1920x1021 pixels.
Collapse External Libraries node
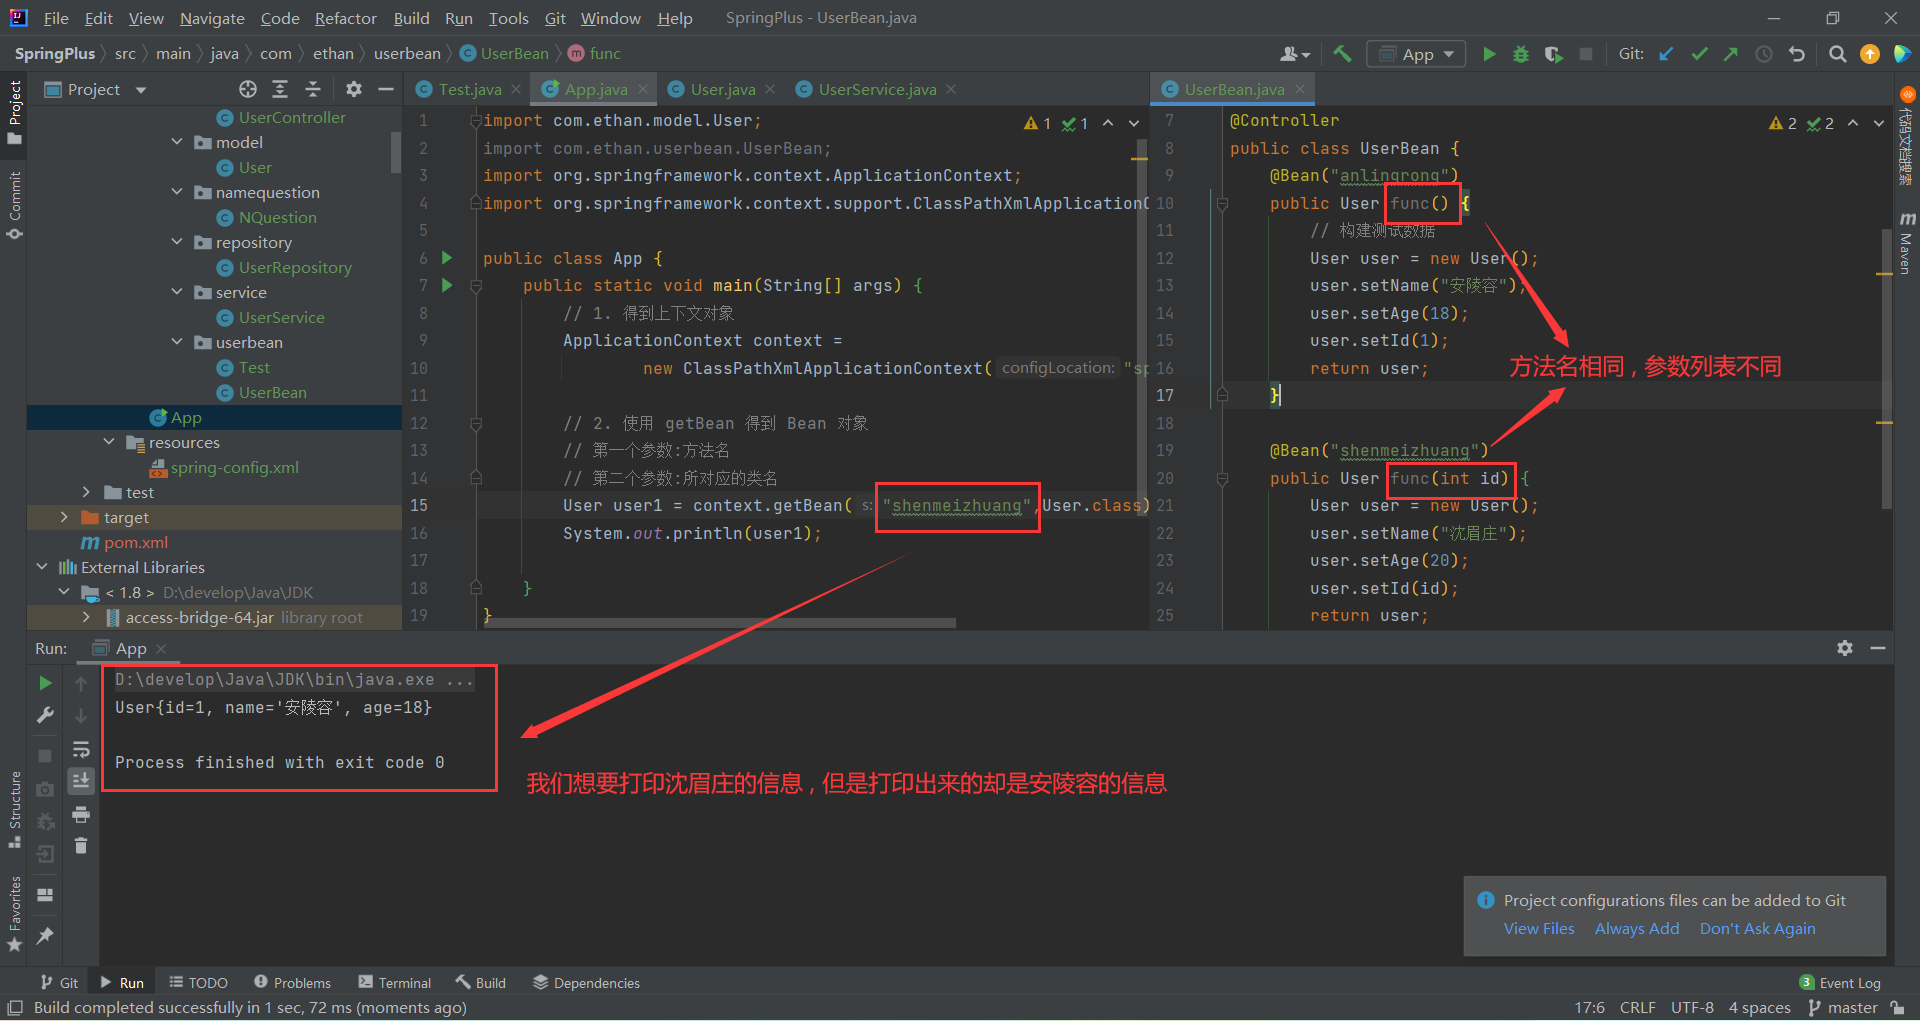[42, 567]
